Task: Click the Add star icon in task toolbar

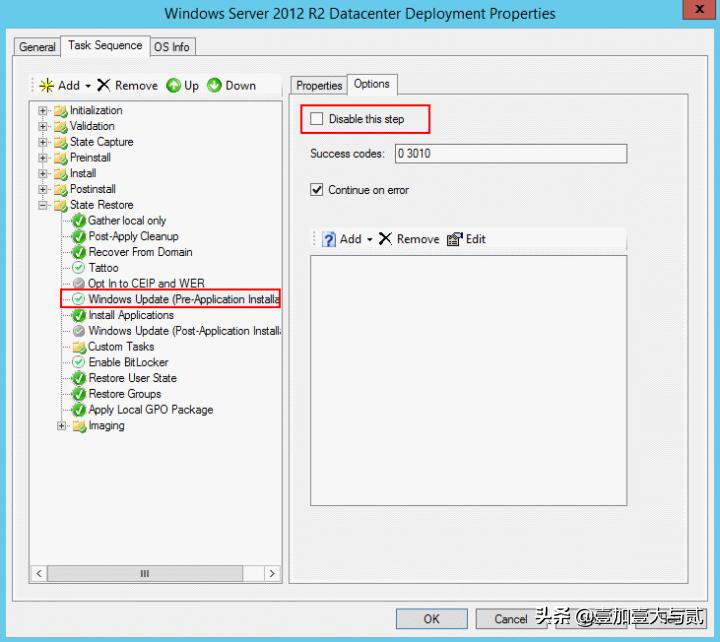Action: click(46, 85)
